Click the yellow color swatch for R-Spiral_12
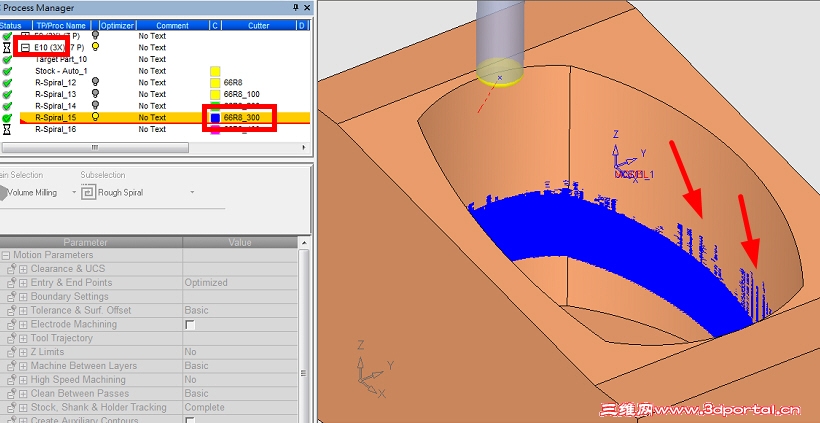Viewport: 820px width, 423px height. tap(215, 83)
